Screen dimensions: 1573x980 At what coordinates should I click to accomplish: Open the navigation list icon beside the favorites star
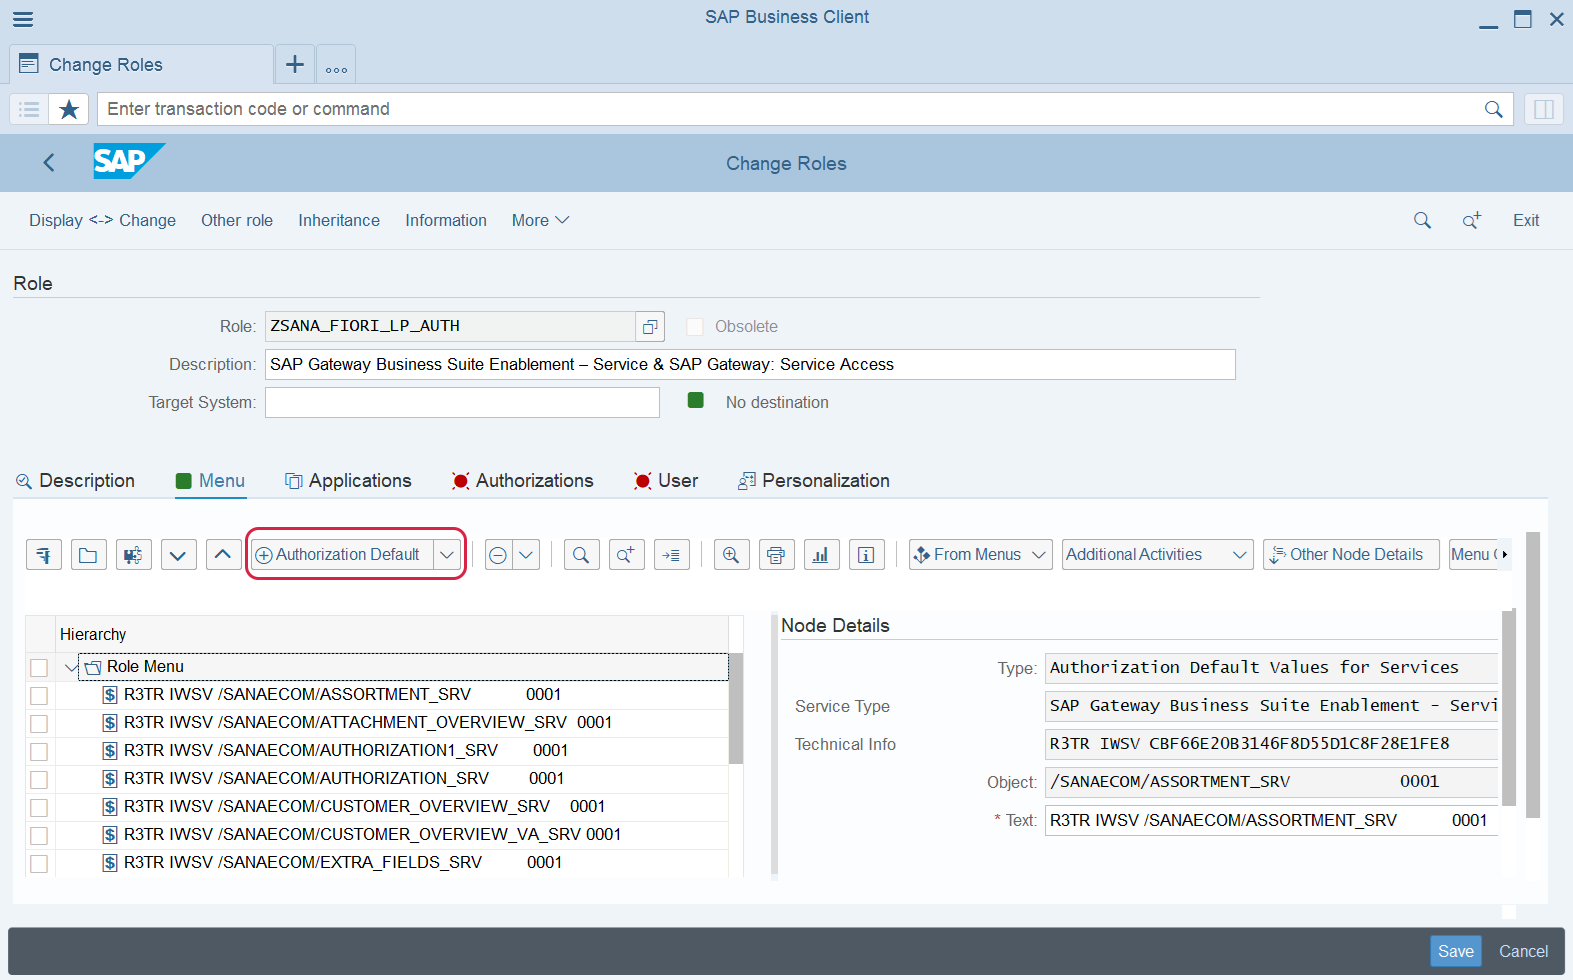[29, 109]
